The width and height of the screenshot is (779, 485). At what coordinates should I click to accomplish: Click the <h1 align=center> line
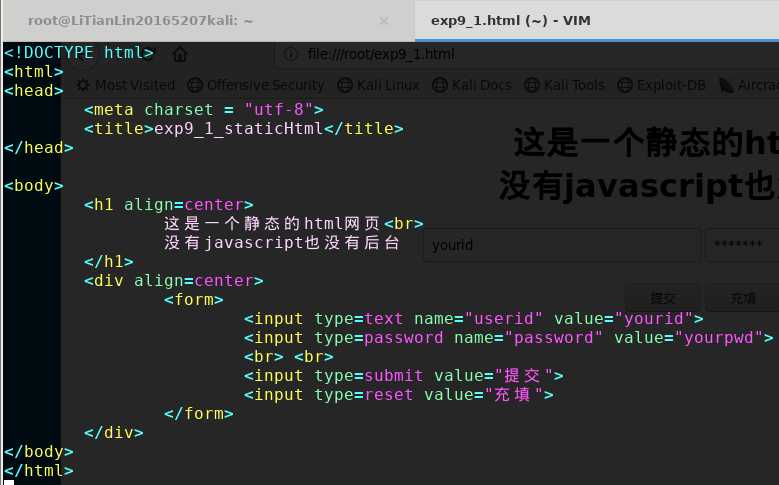coord(169,205)
